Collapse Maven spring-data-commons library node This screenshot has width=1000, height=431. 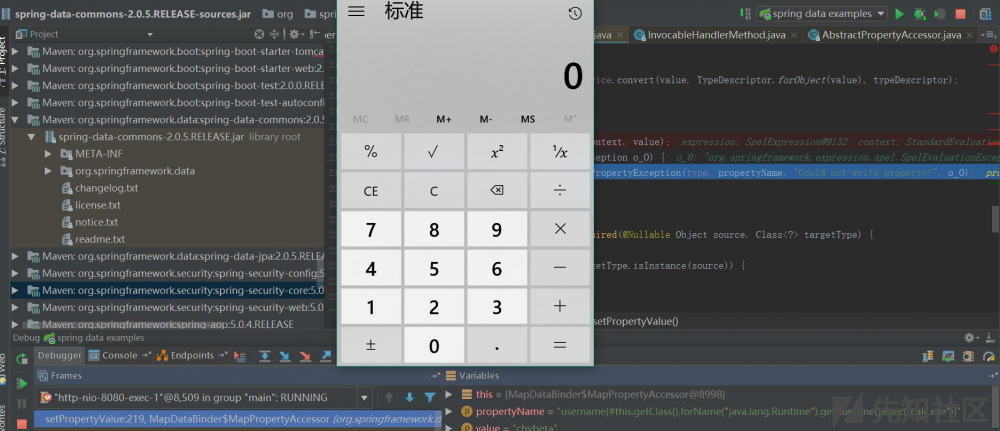tap(17, 120)
